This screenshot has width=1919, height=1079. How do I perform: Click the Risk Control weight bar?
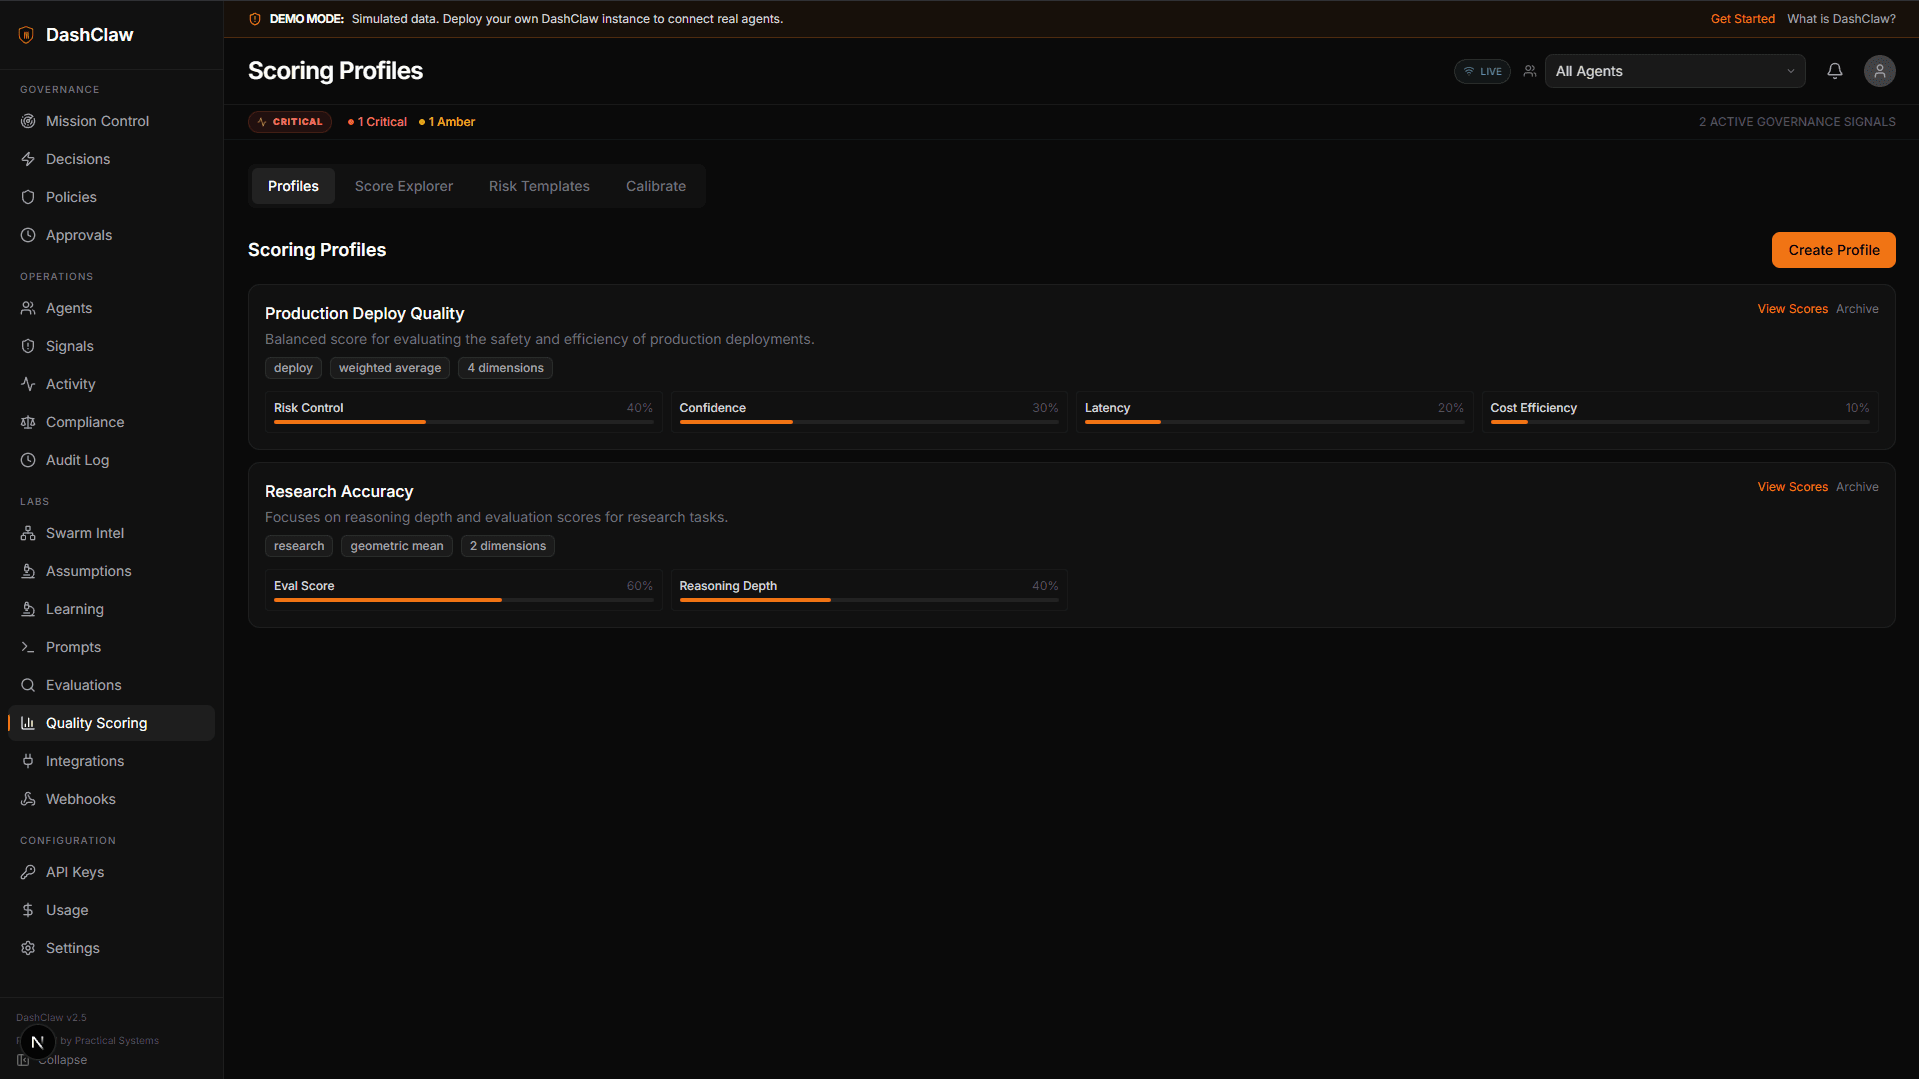click(463, 422)
